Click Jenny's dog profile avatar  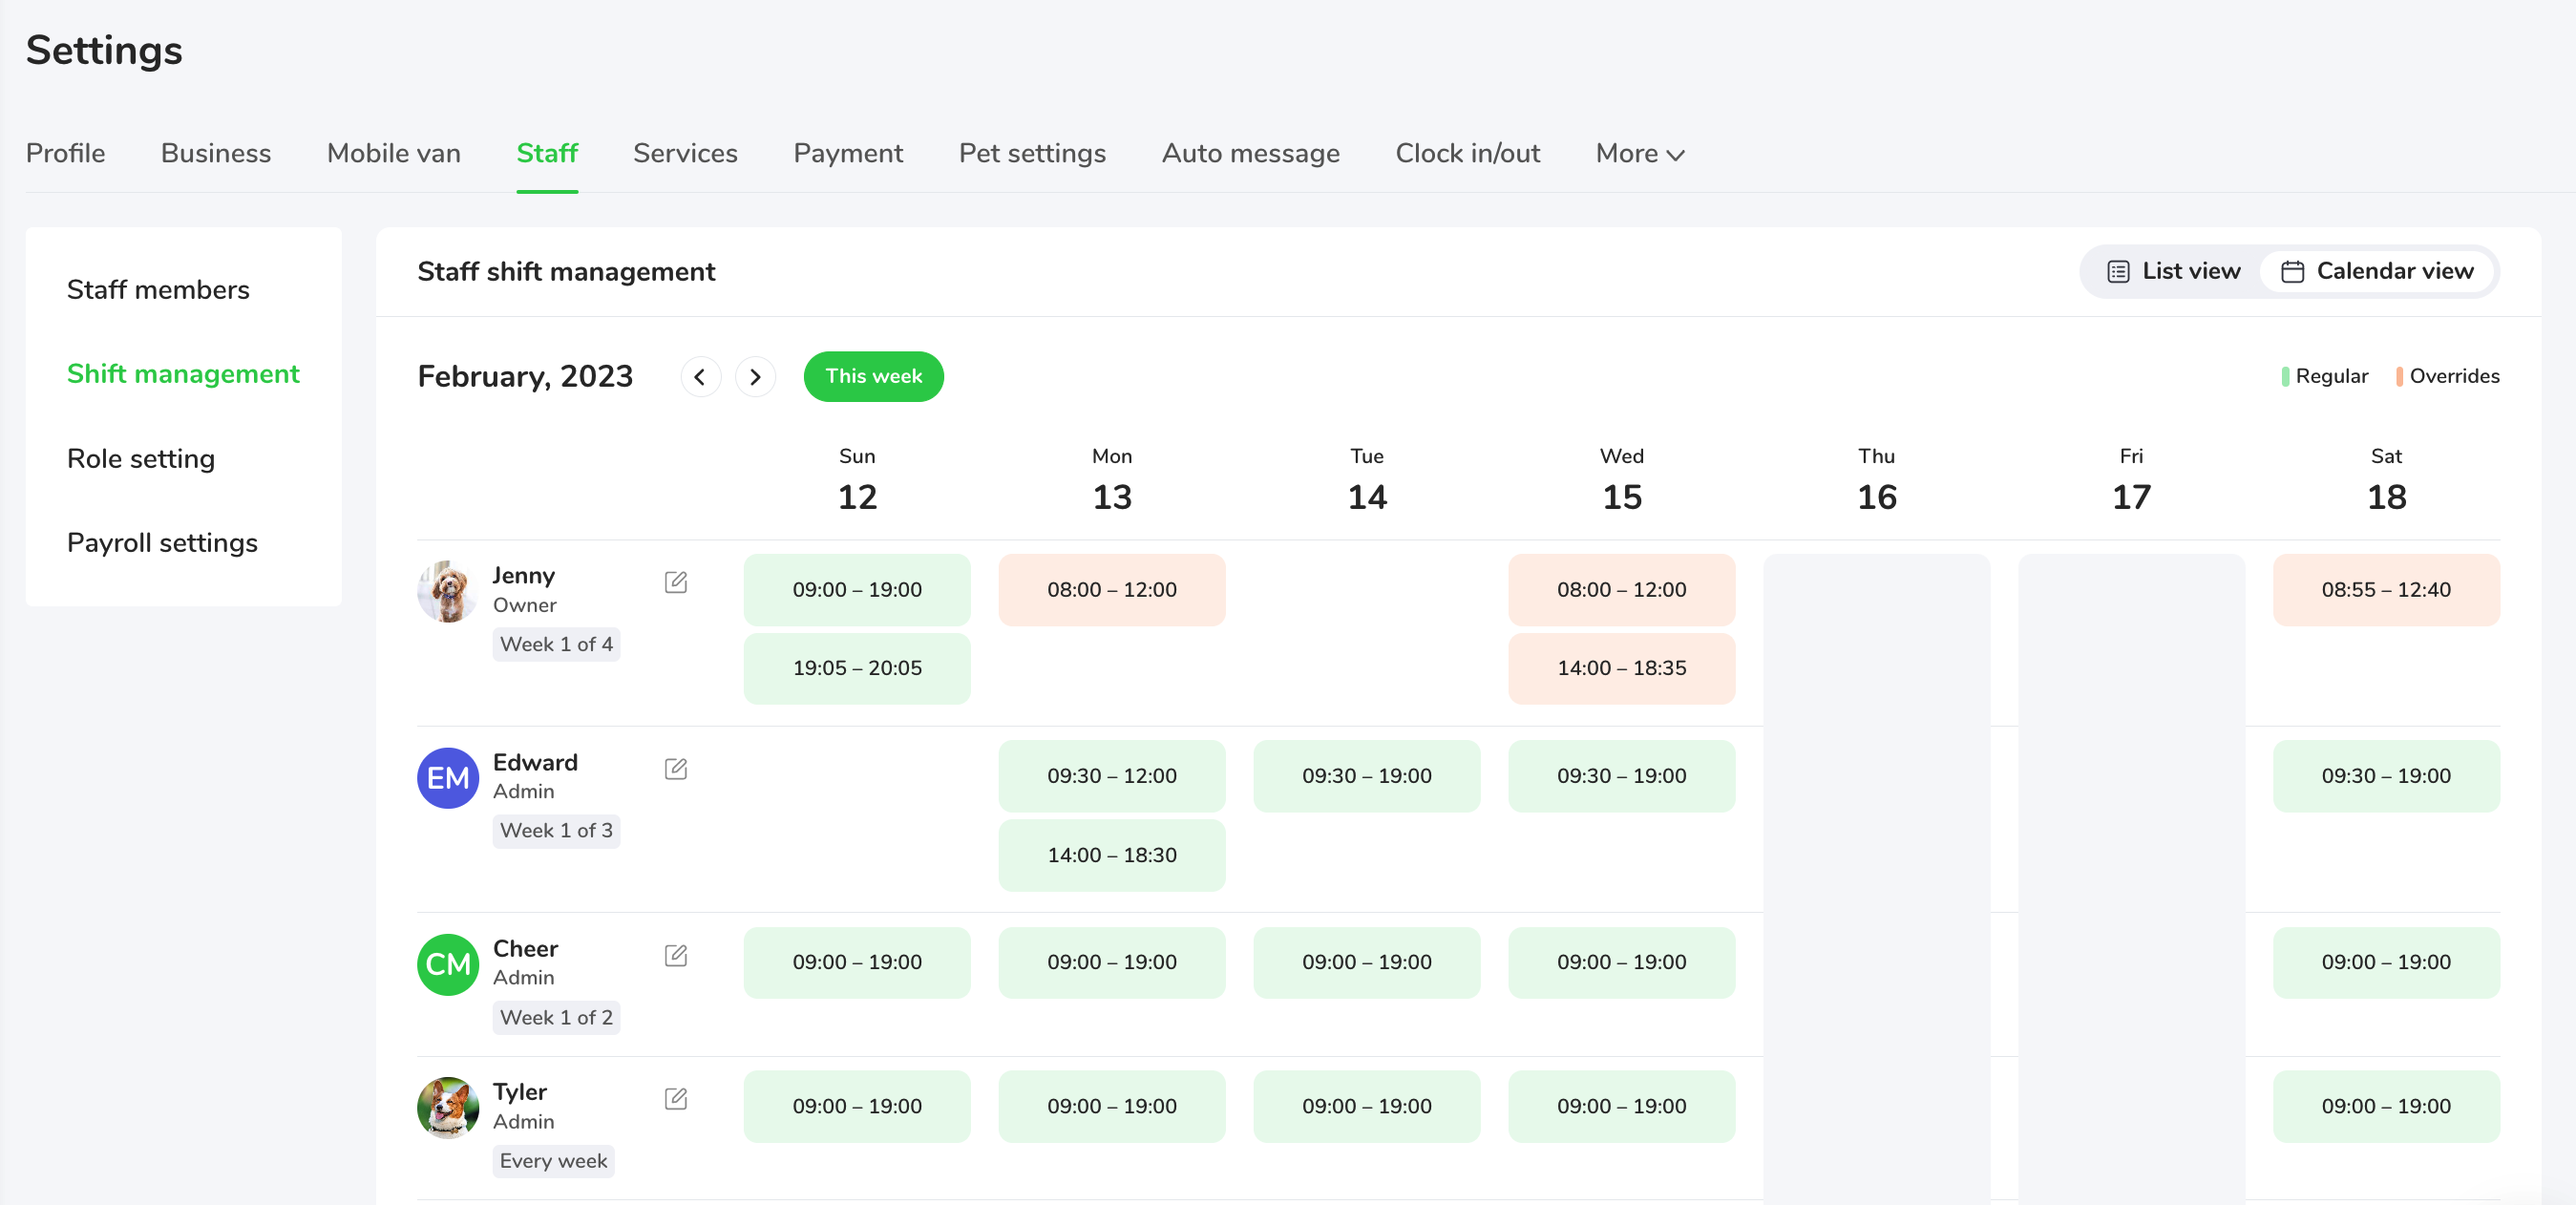pyautogui.click(x=447, y=591)
